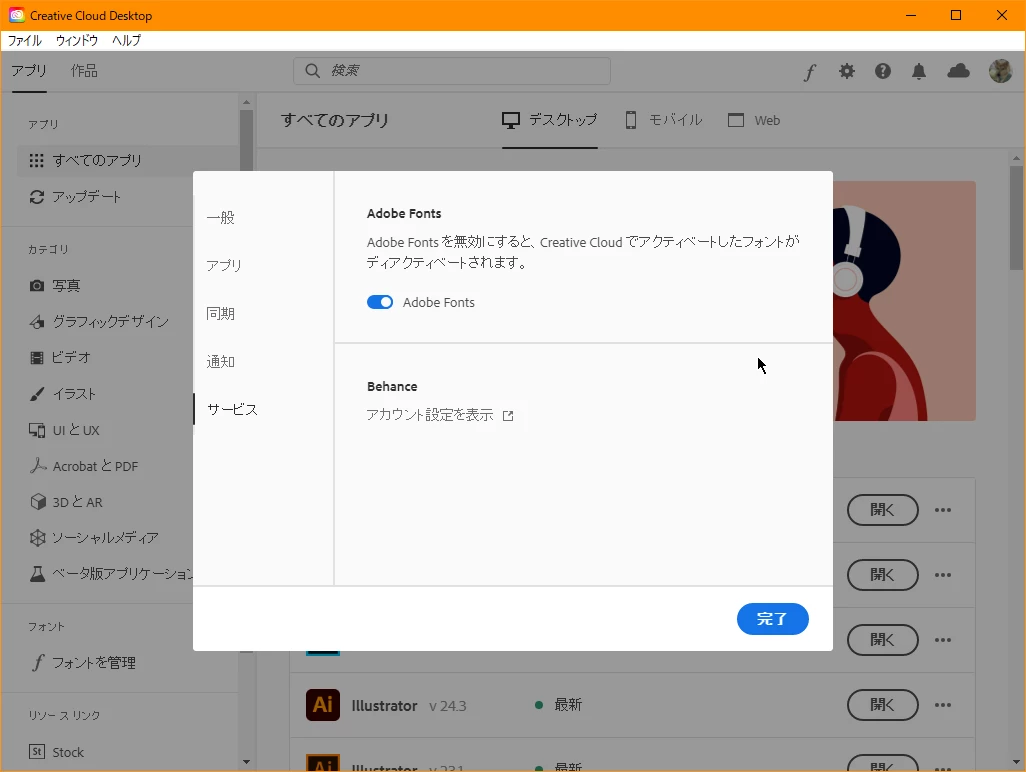Select the サービス settings tab
The height and width of the screenshot is (772, 1026).
232,410
